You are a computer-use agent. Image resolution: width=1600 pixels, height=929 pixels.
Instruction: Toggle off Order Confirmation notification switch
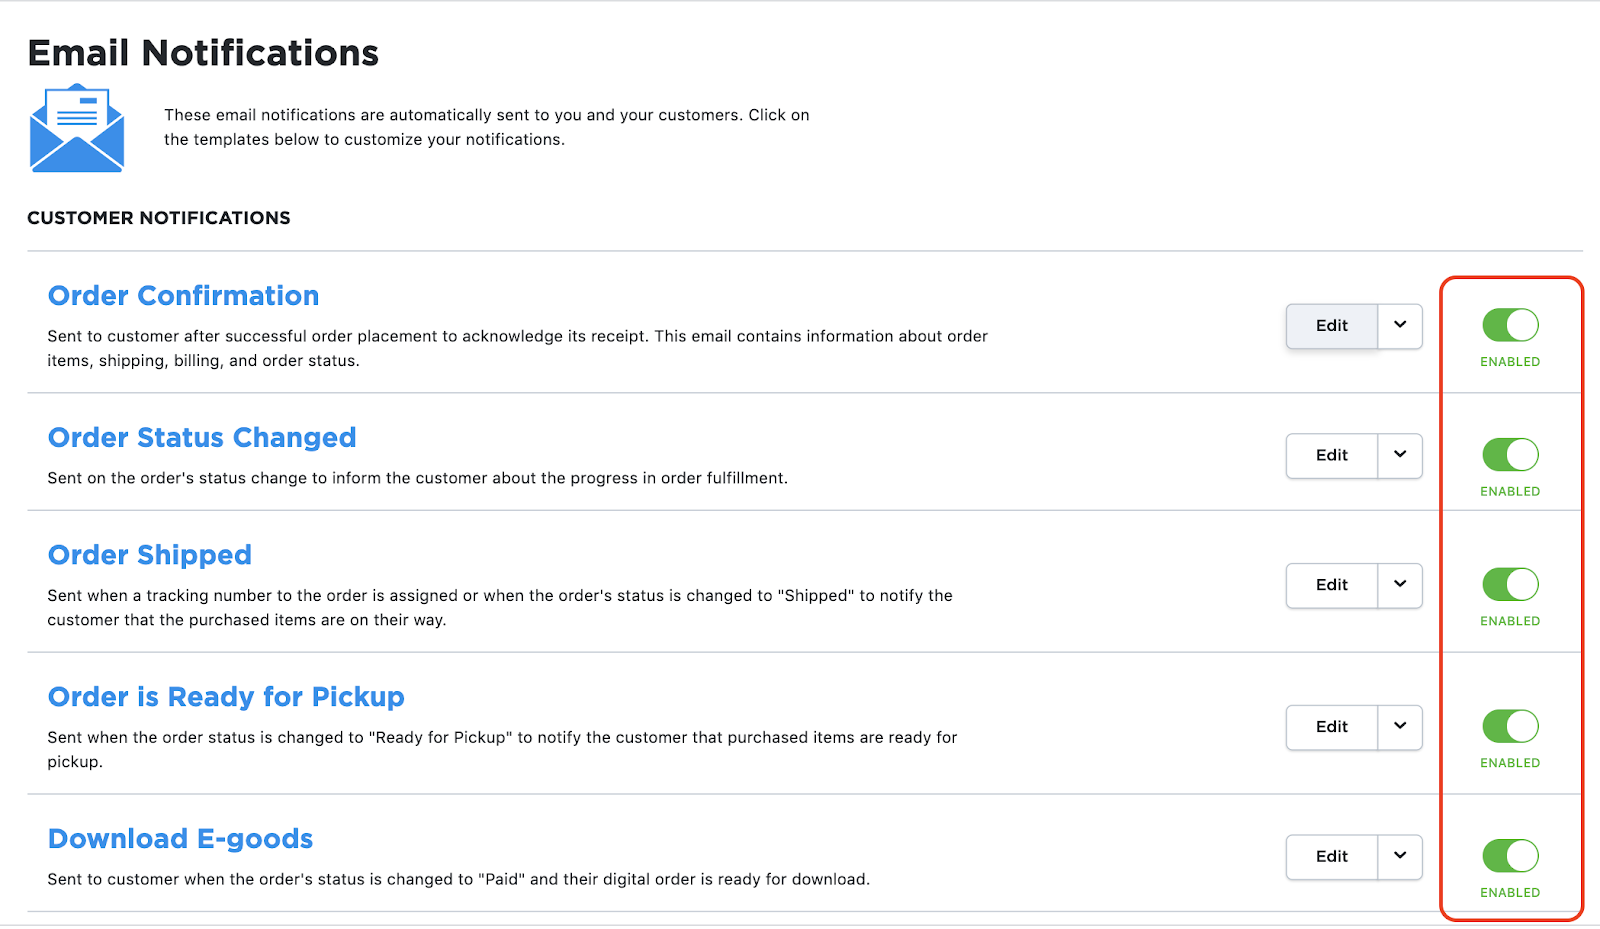click(1510, 325)
